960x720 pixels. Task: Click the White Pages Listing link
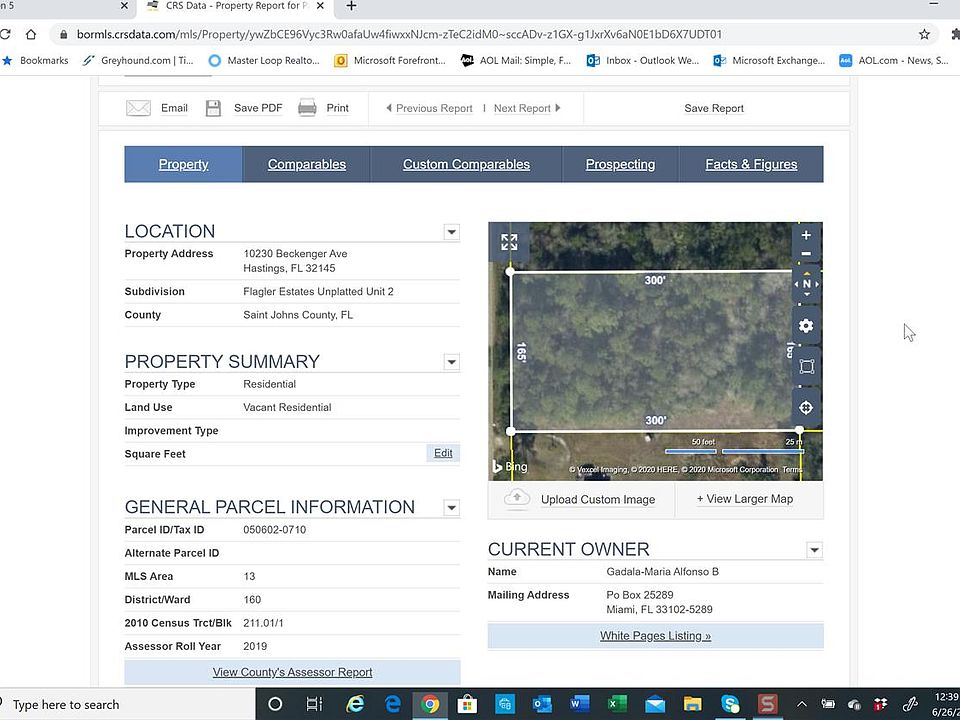(x=655, y=636)
